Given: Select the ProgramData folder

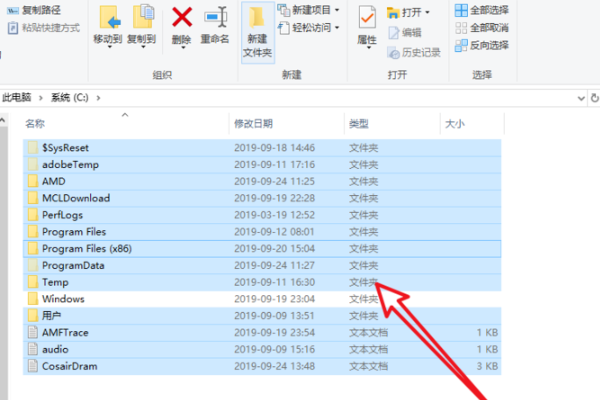Looking at the screenshot, I should tap(262, 266).
